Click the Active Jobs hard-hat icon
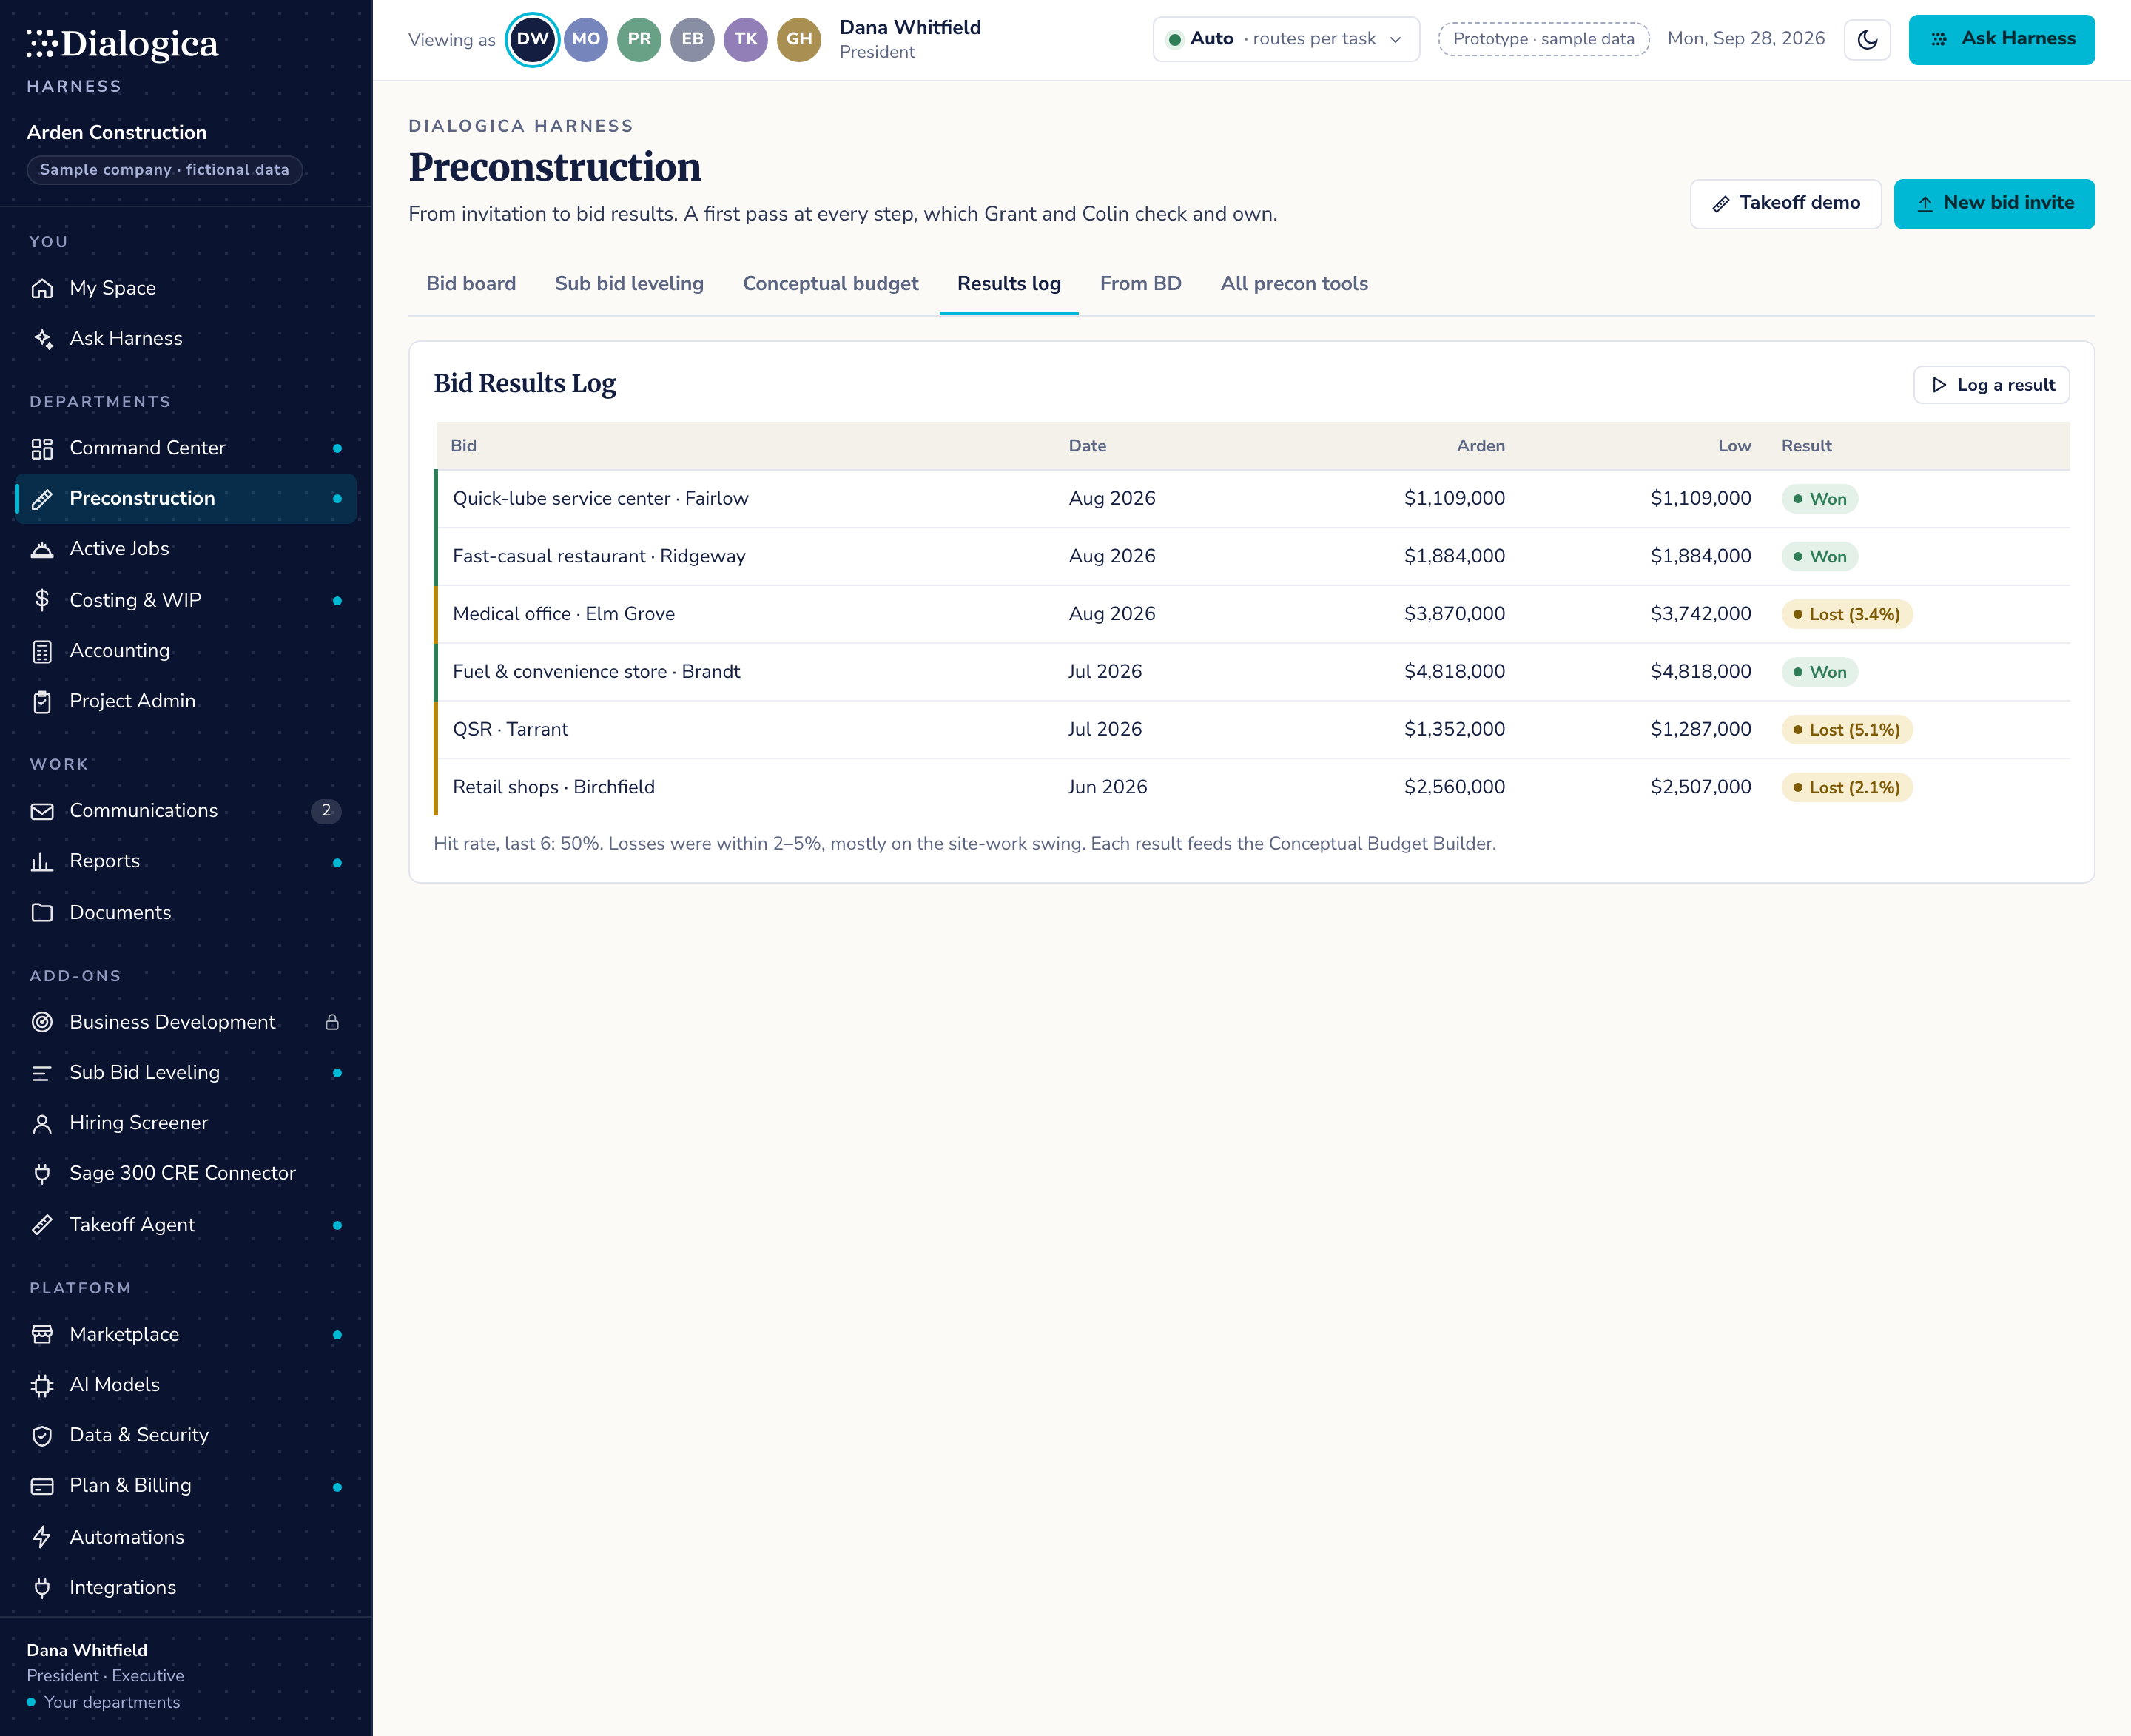 (42, 549)
